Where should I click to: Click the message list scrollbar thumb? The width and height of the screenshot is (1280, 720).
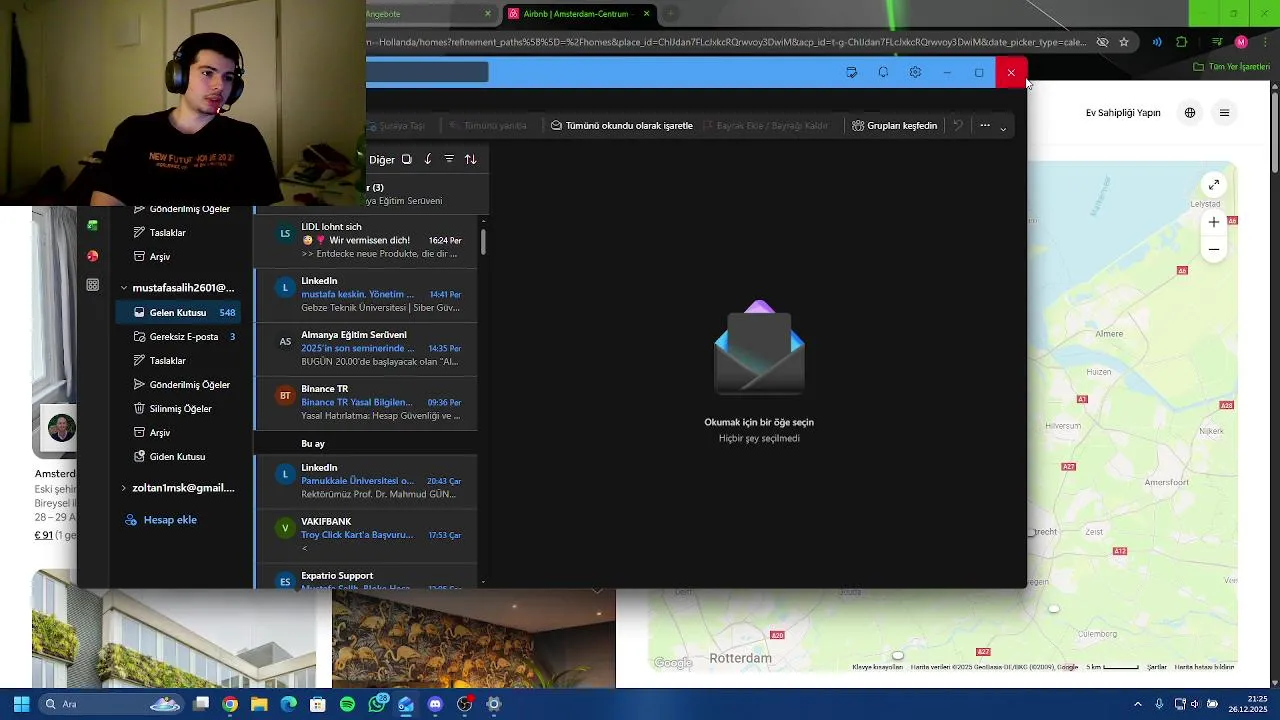click(483, 241)
